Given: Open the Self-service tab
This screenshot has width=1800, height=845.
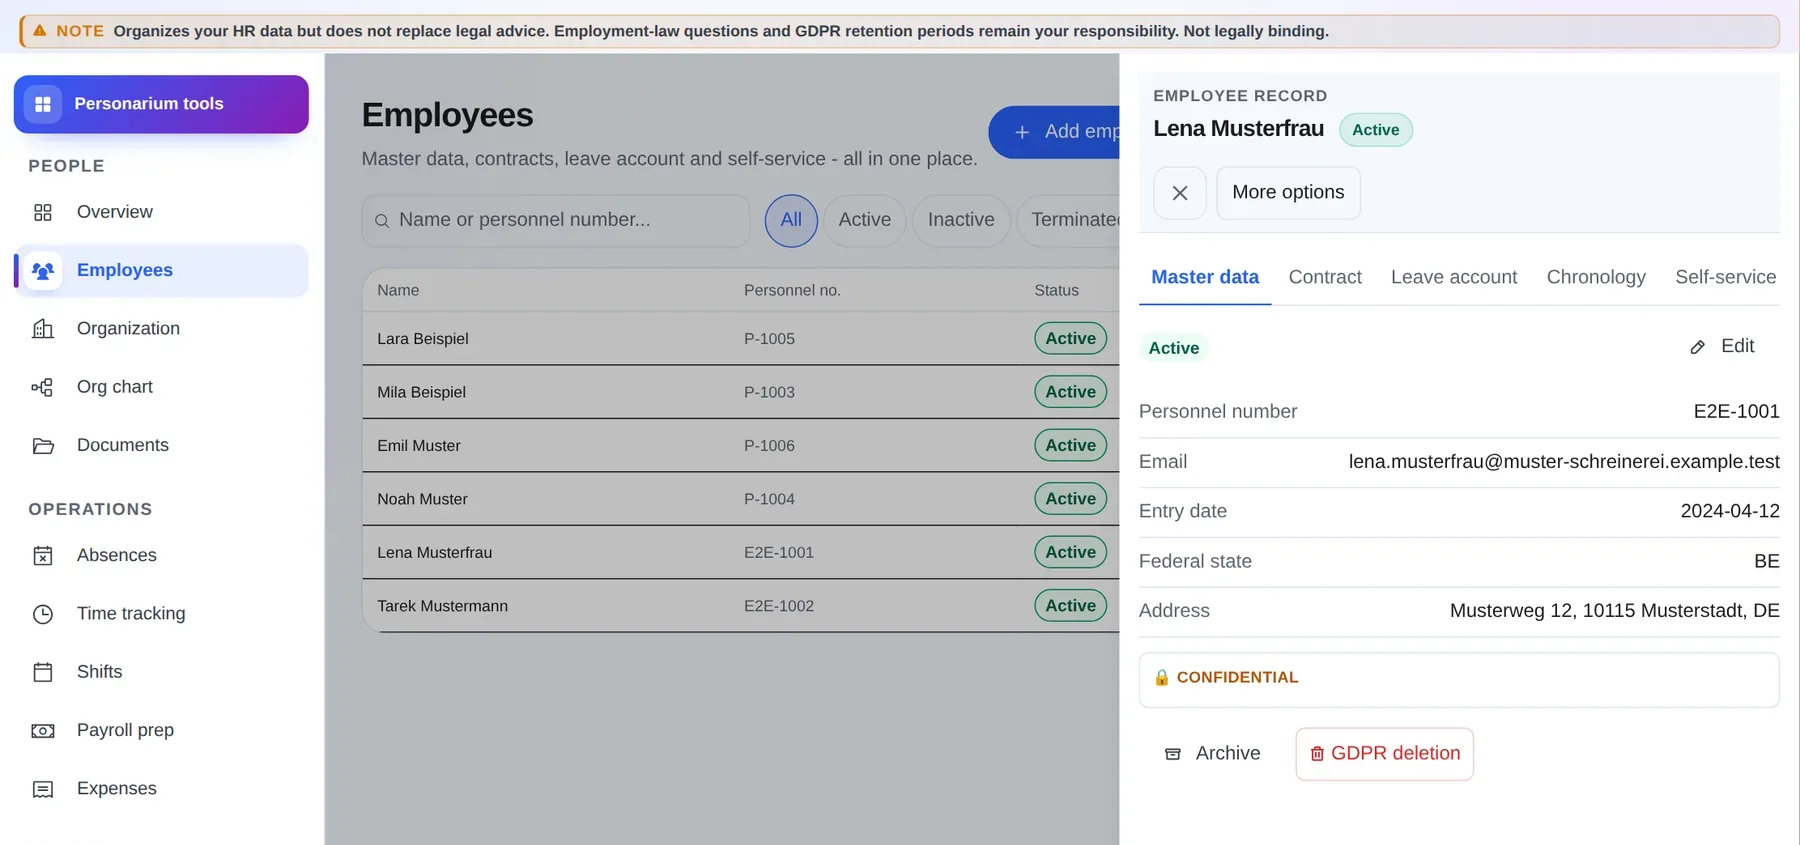Looking at the screenshot, I should 1725,277.
